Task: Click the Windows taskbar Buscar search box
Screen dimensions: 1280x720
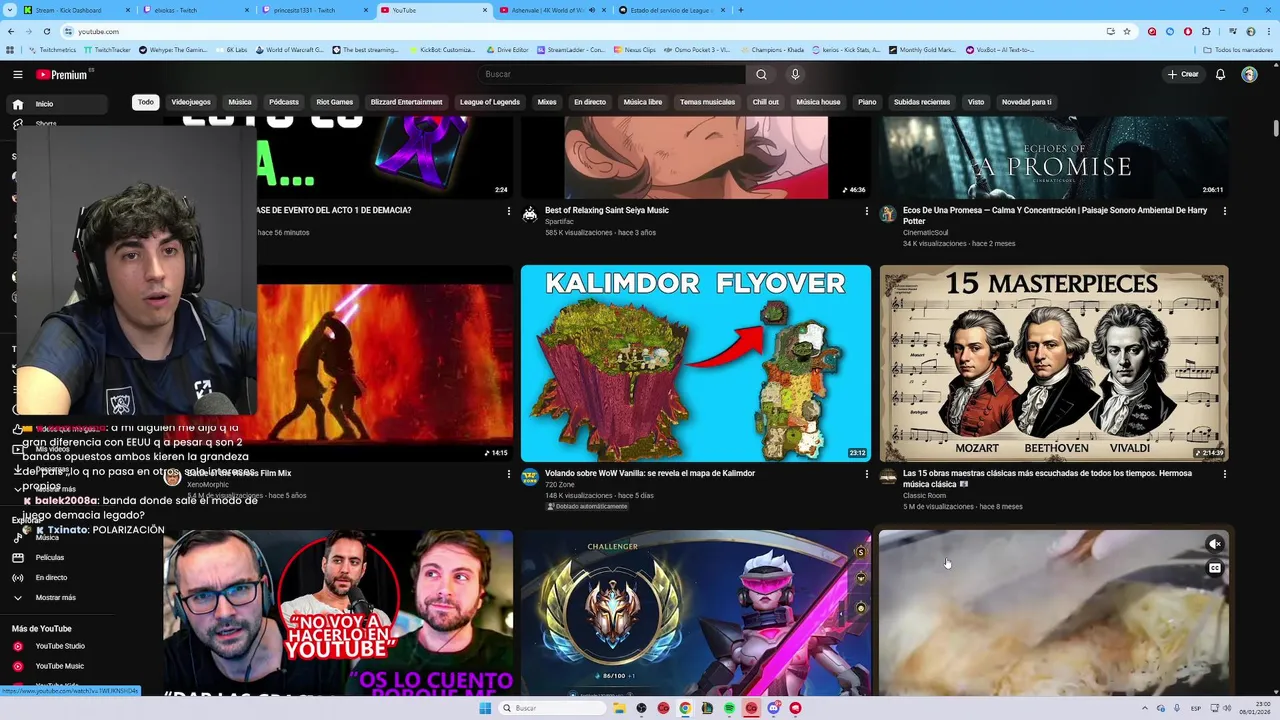Action: (x=553, y=708)
